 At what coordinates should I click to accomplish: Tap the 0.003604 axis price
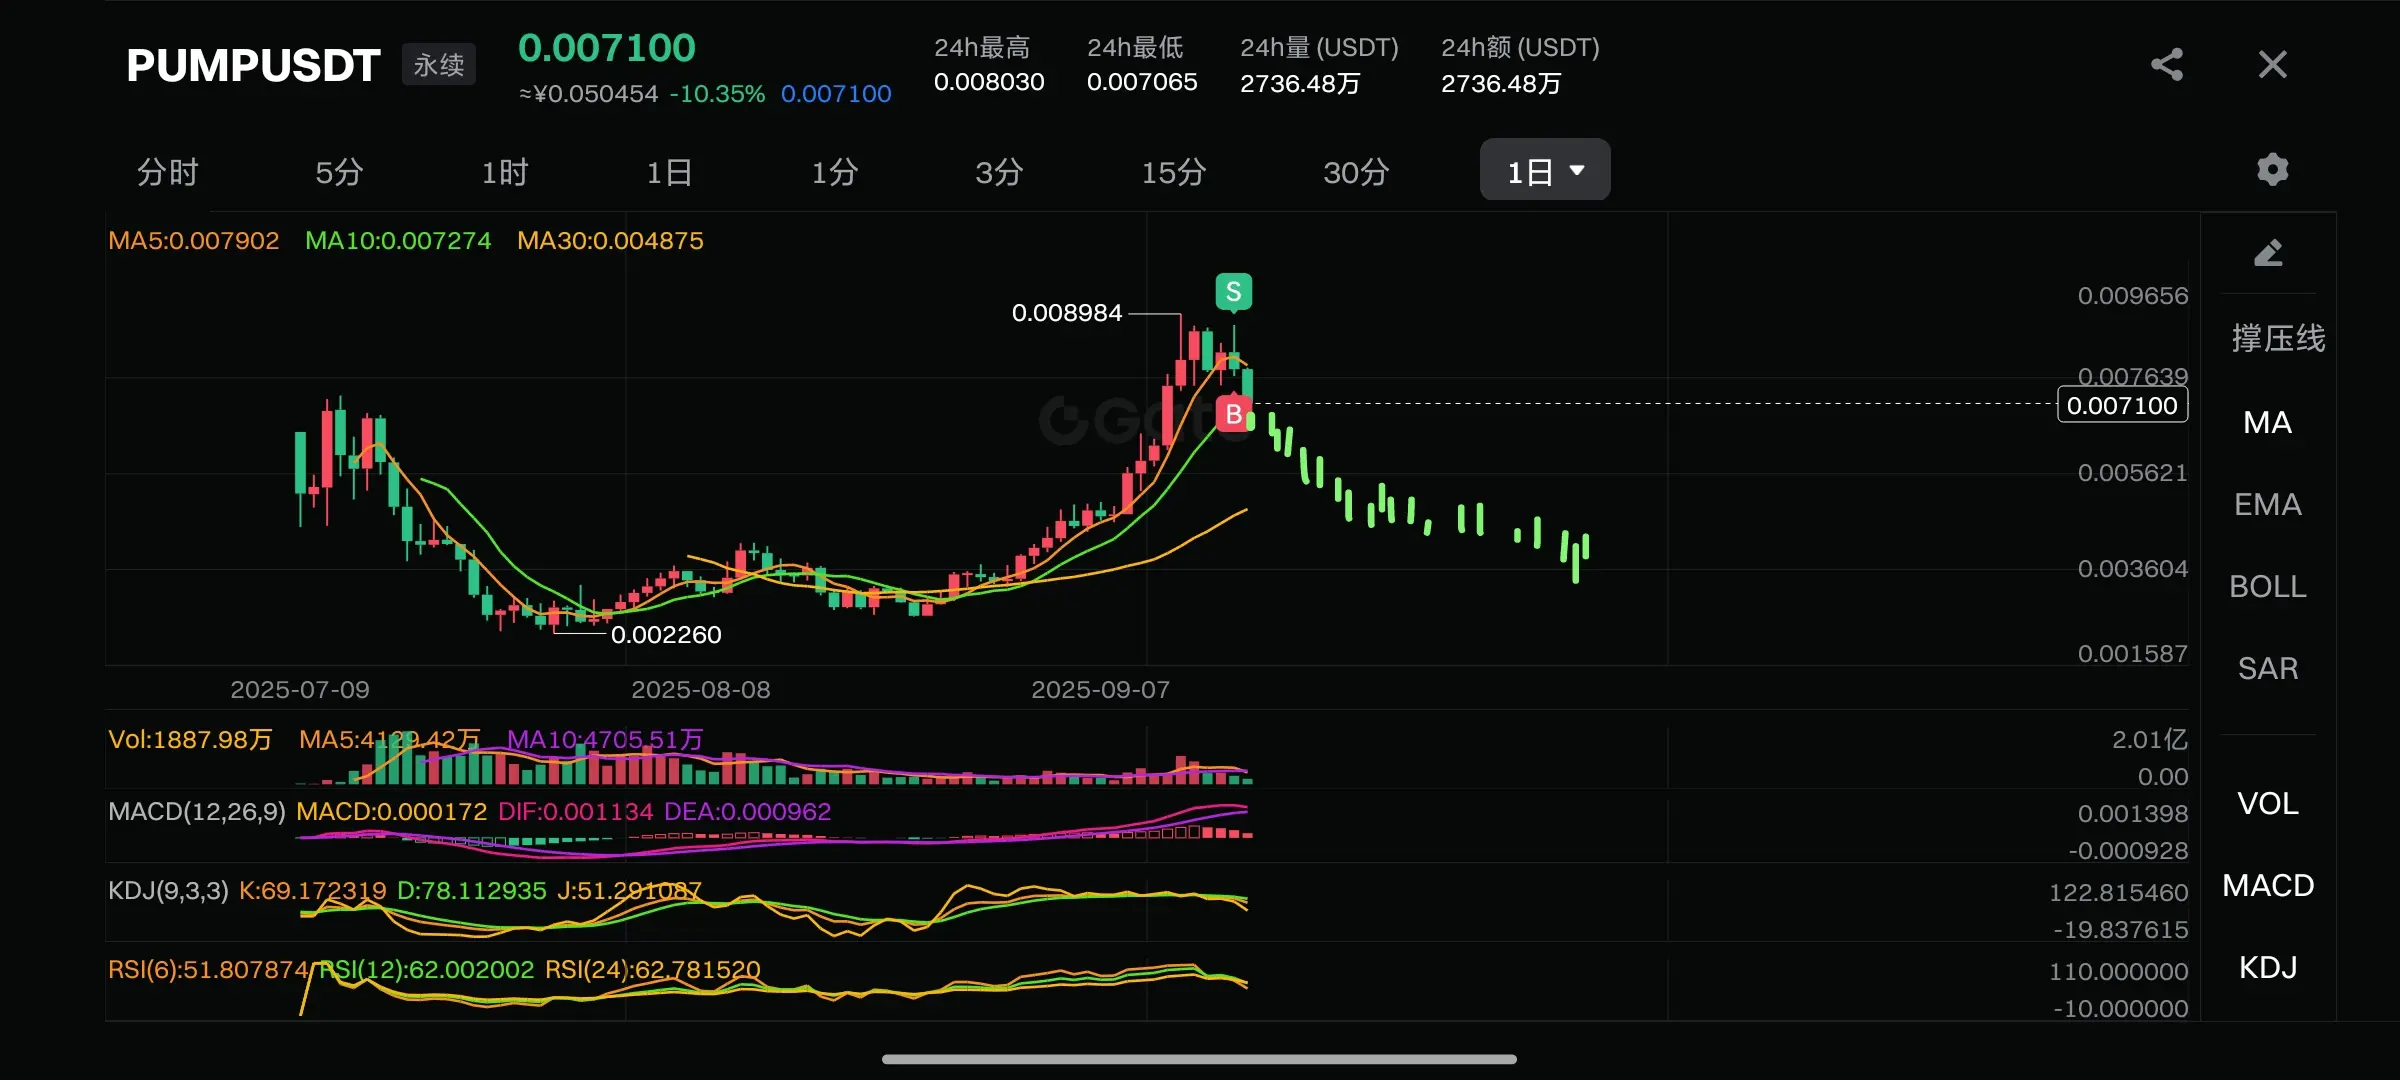[2133, 569]
